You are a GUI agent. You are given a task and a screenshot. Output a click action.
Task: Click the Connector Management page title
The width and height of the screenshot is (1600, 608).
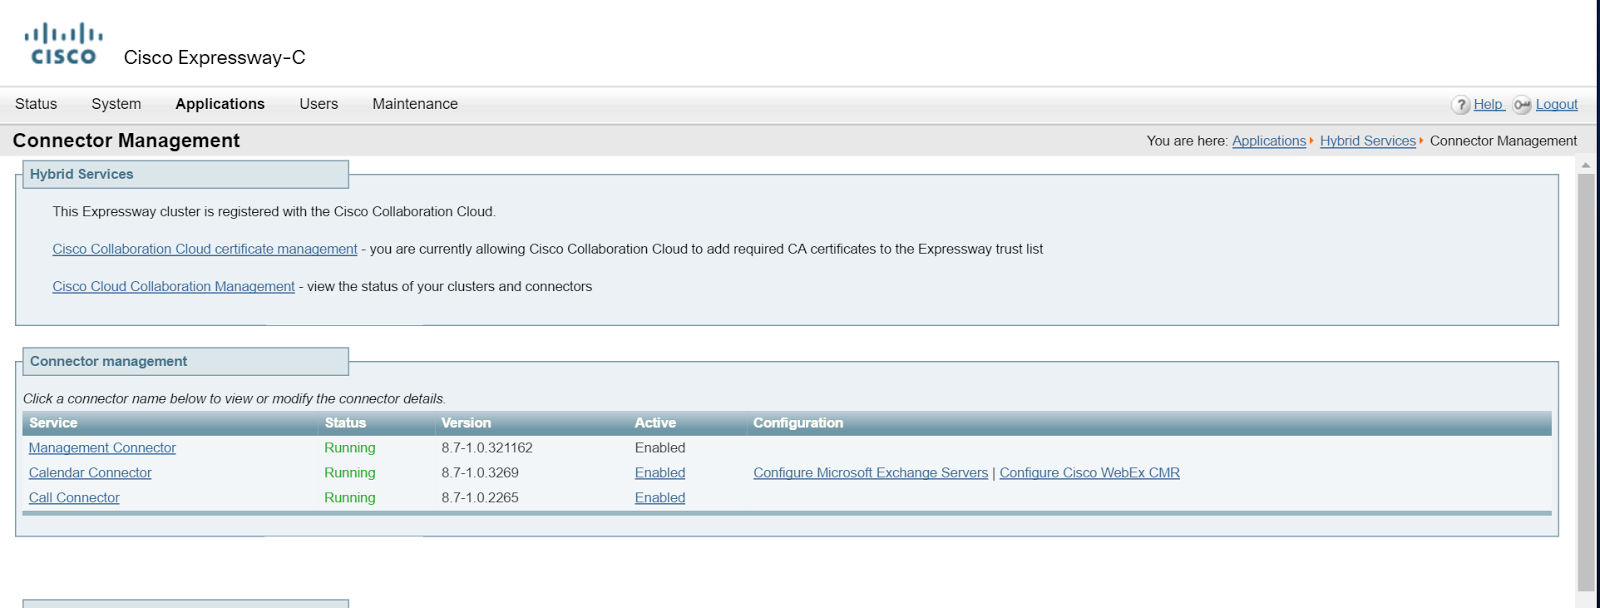[126, 141]
